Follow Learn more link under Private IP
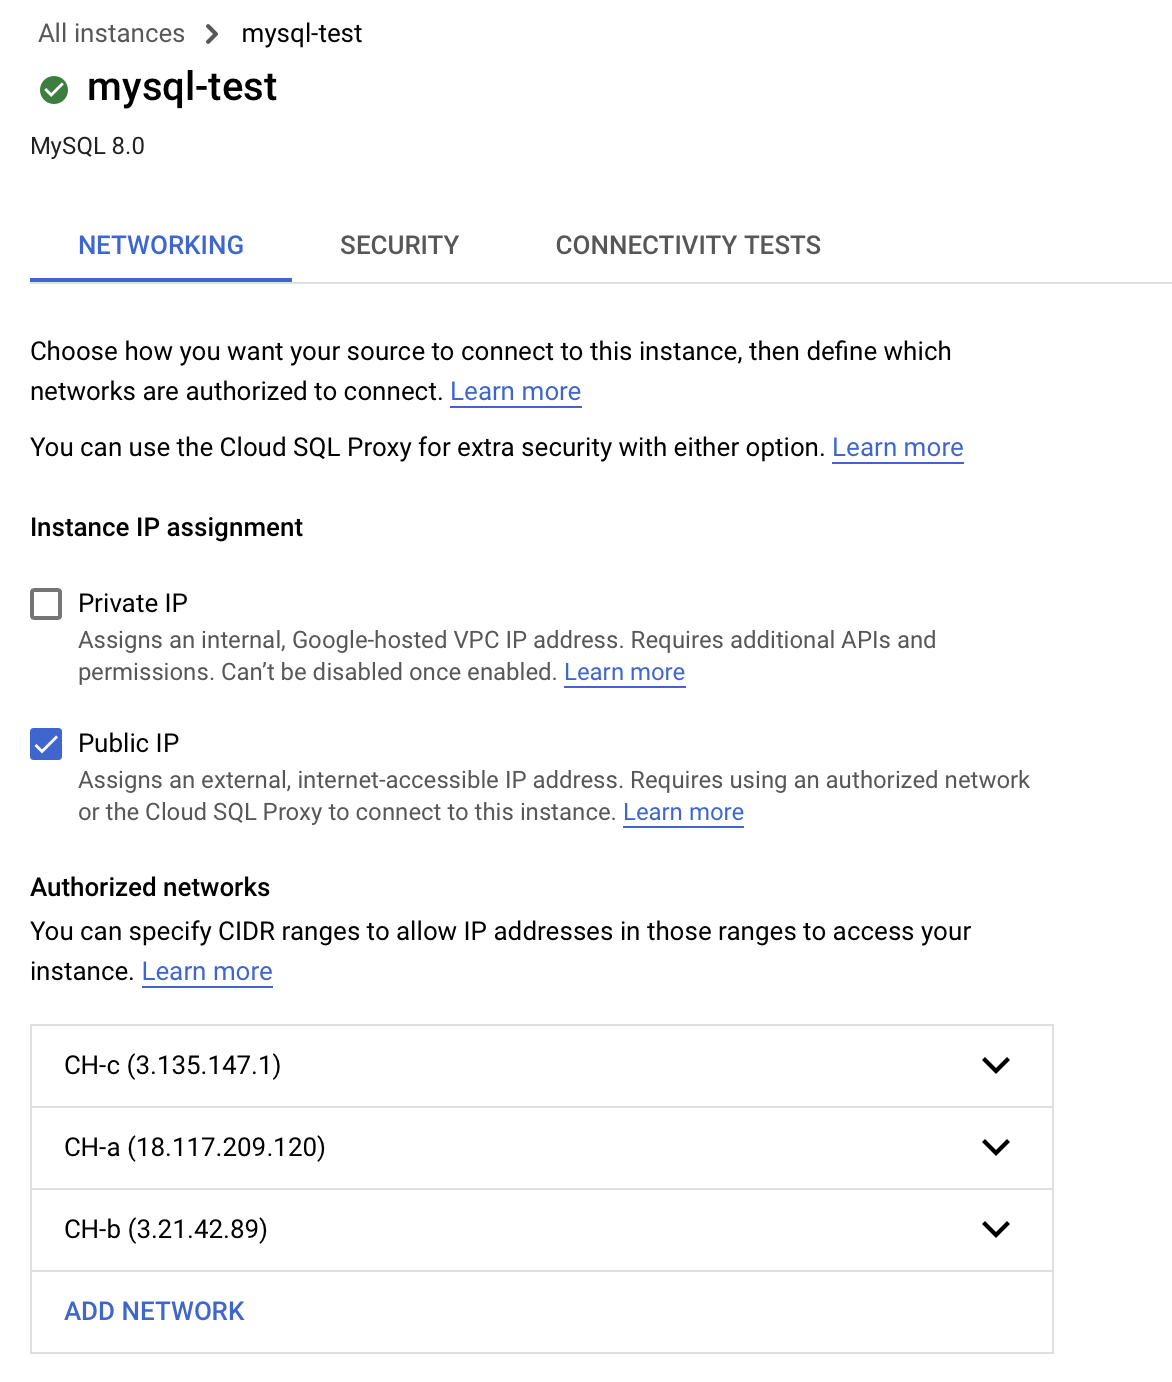Viewport: 1172px width, 1382px height. (x=623, y=672)
